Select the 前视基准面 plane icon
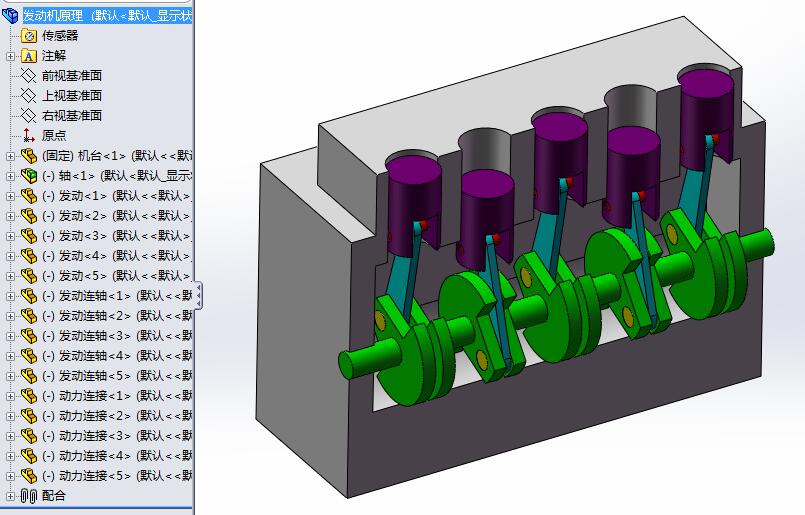Viewport: 805px width, 515px height. click(x=29, y=76)
